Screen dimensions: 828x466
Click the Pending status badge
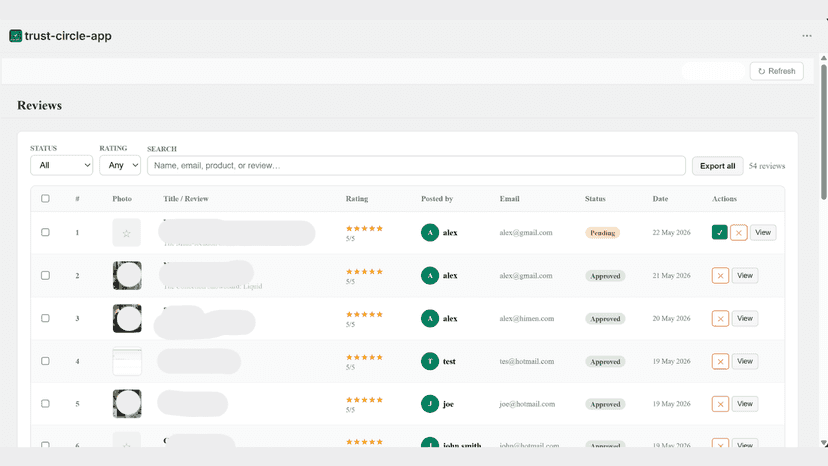(x=603, y=232)
